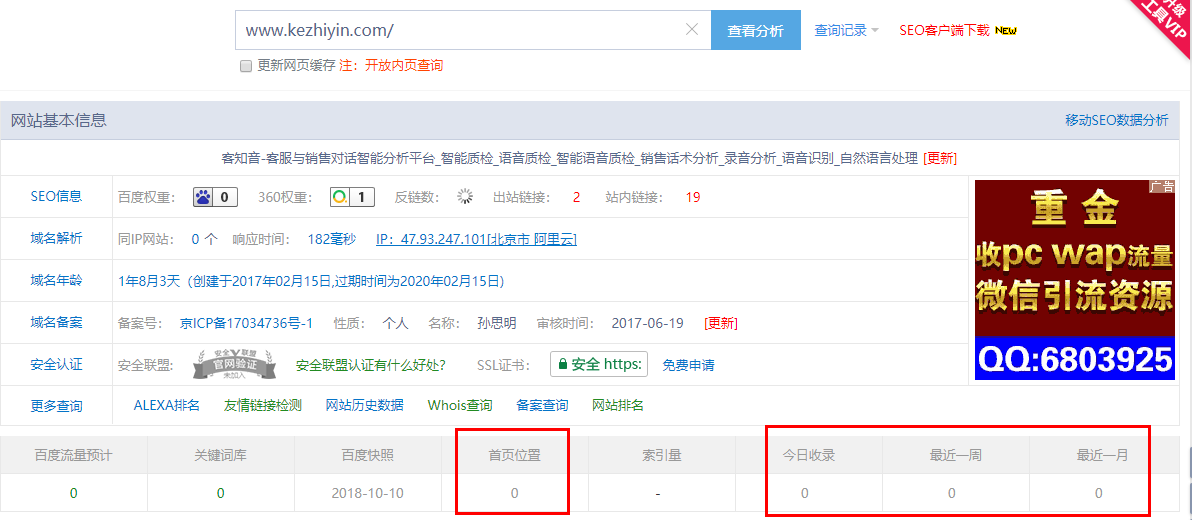
Task: Click the 最近一周 value 0
Action: (x=951, y=493)
